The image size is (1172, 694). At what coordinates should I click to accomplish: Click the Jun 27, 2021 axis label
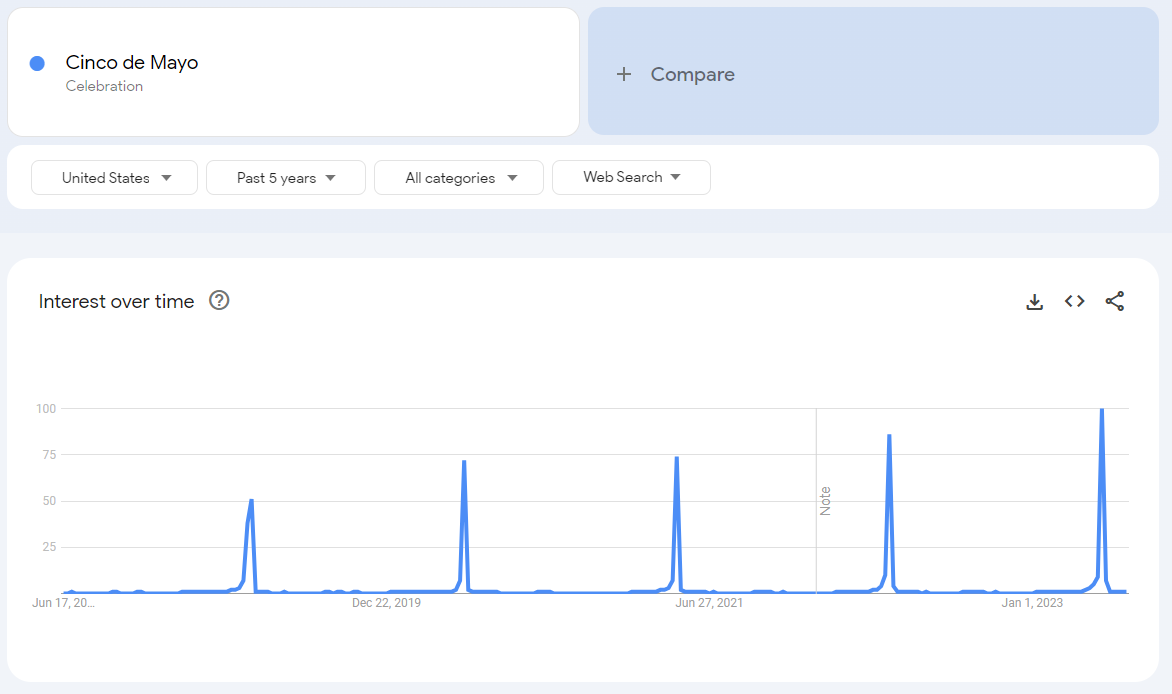tap(709, 603)
